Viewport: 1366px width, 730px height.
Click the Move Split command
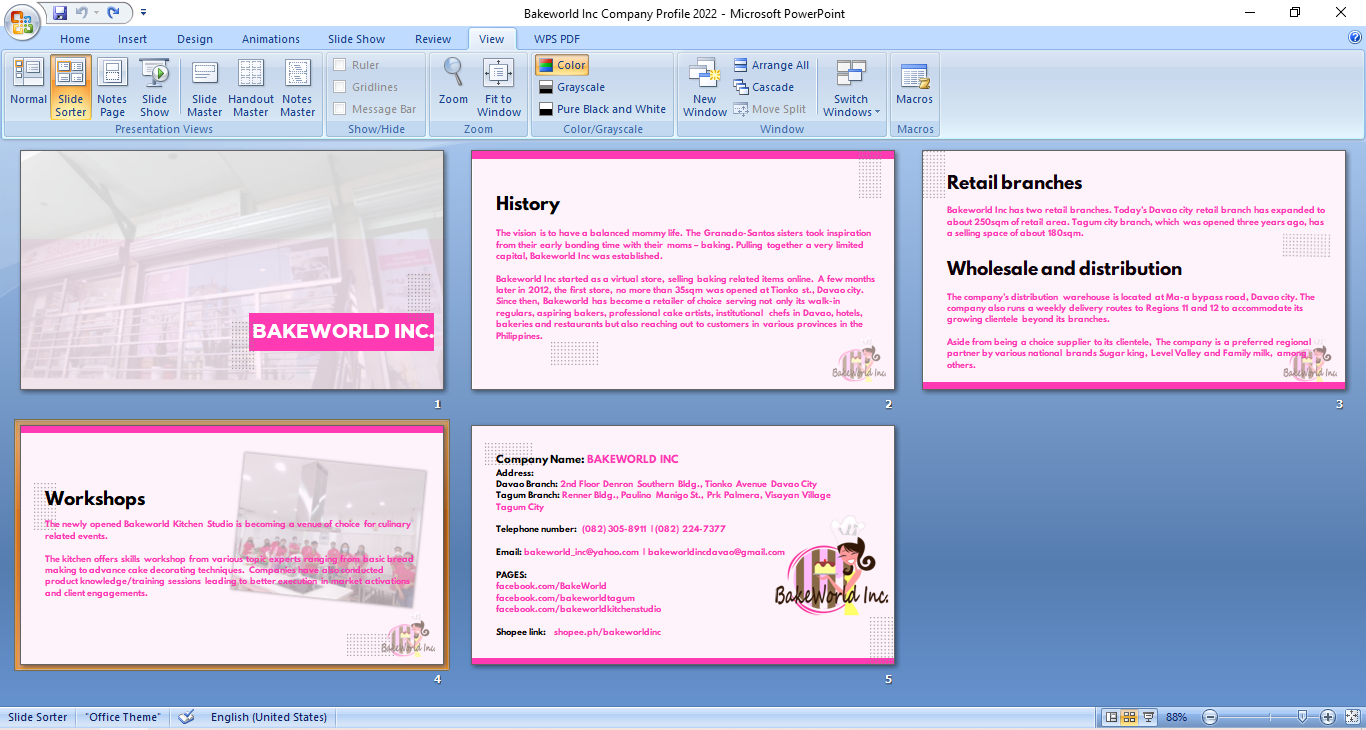point(769,109)
